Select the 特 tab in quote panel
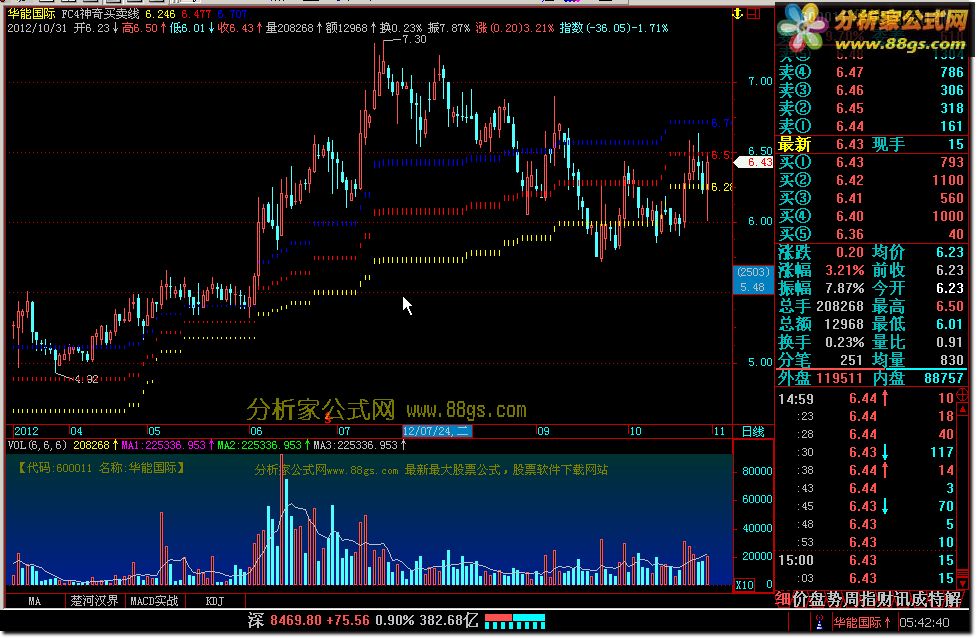 935,599
